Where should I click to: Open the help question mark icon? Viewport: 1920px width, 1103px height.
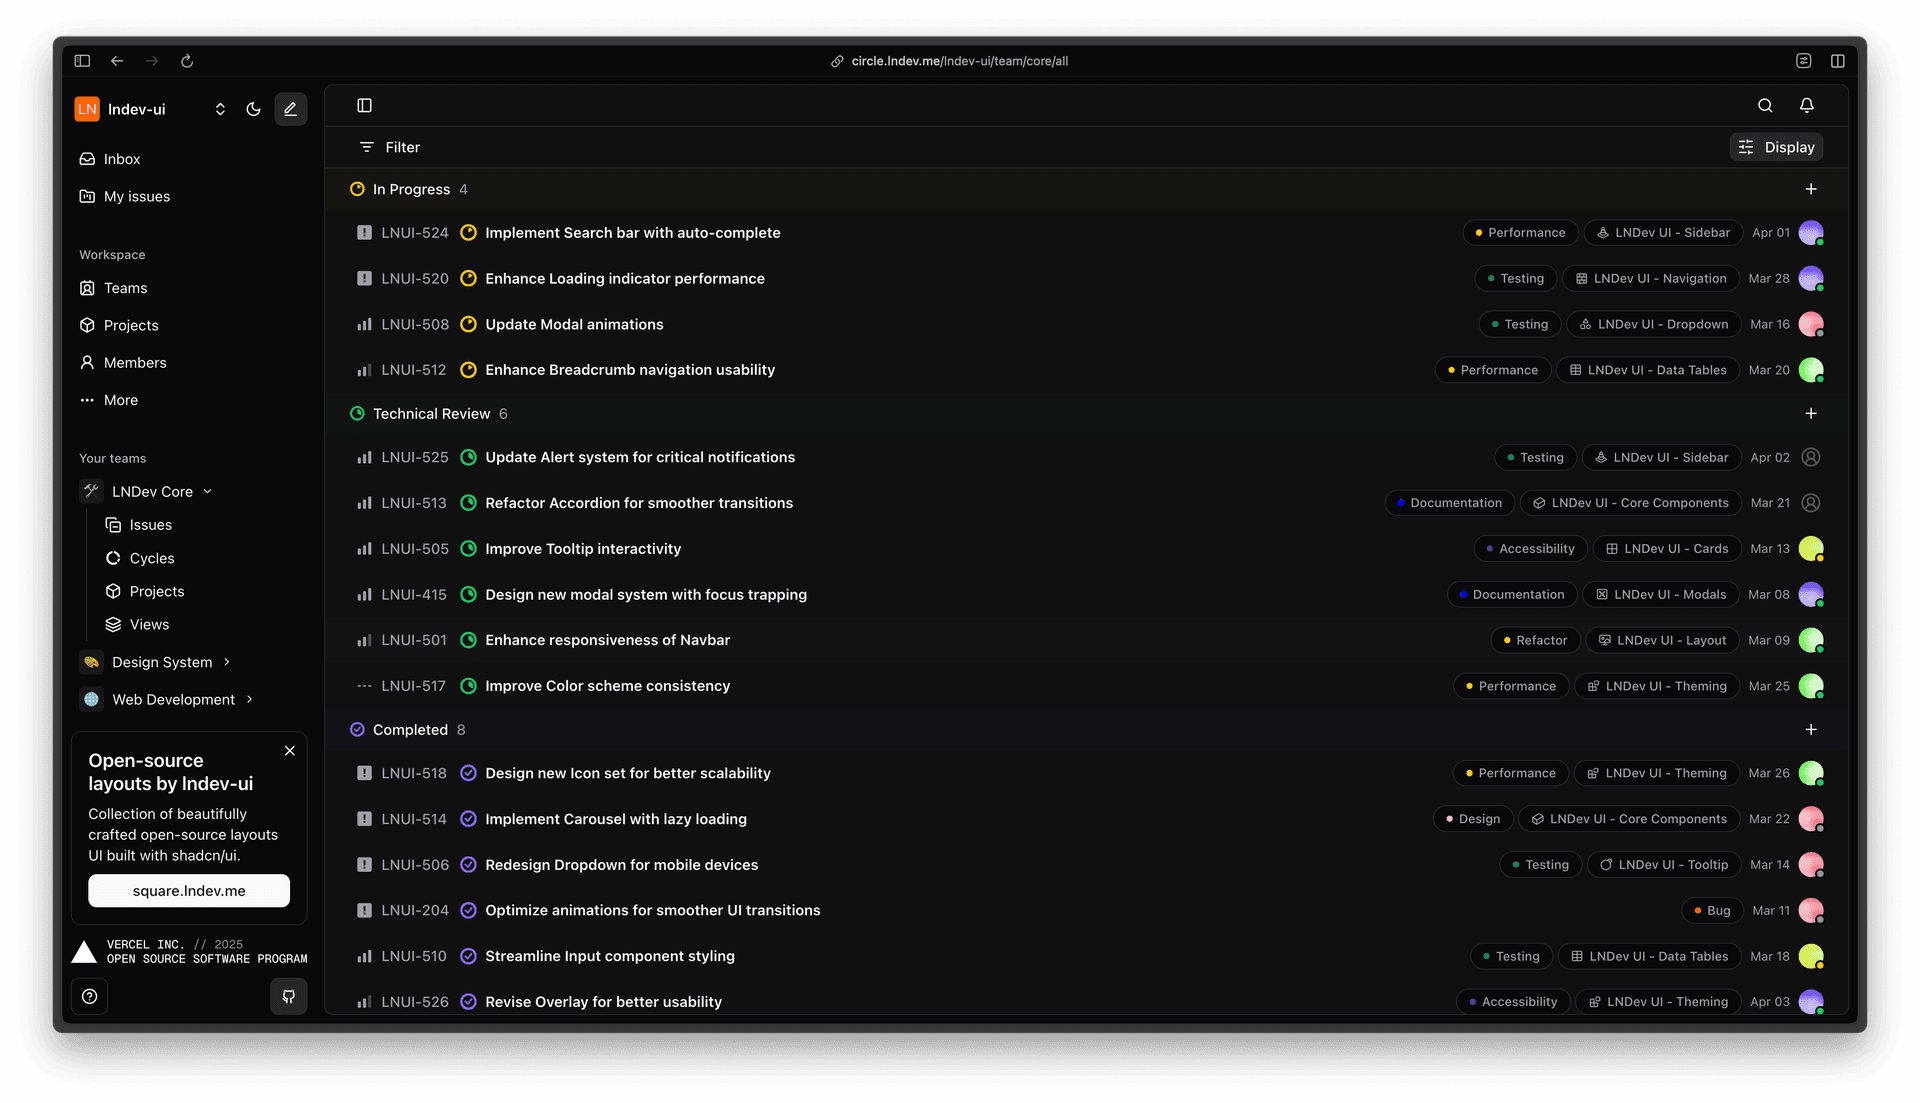(90, 996)
